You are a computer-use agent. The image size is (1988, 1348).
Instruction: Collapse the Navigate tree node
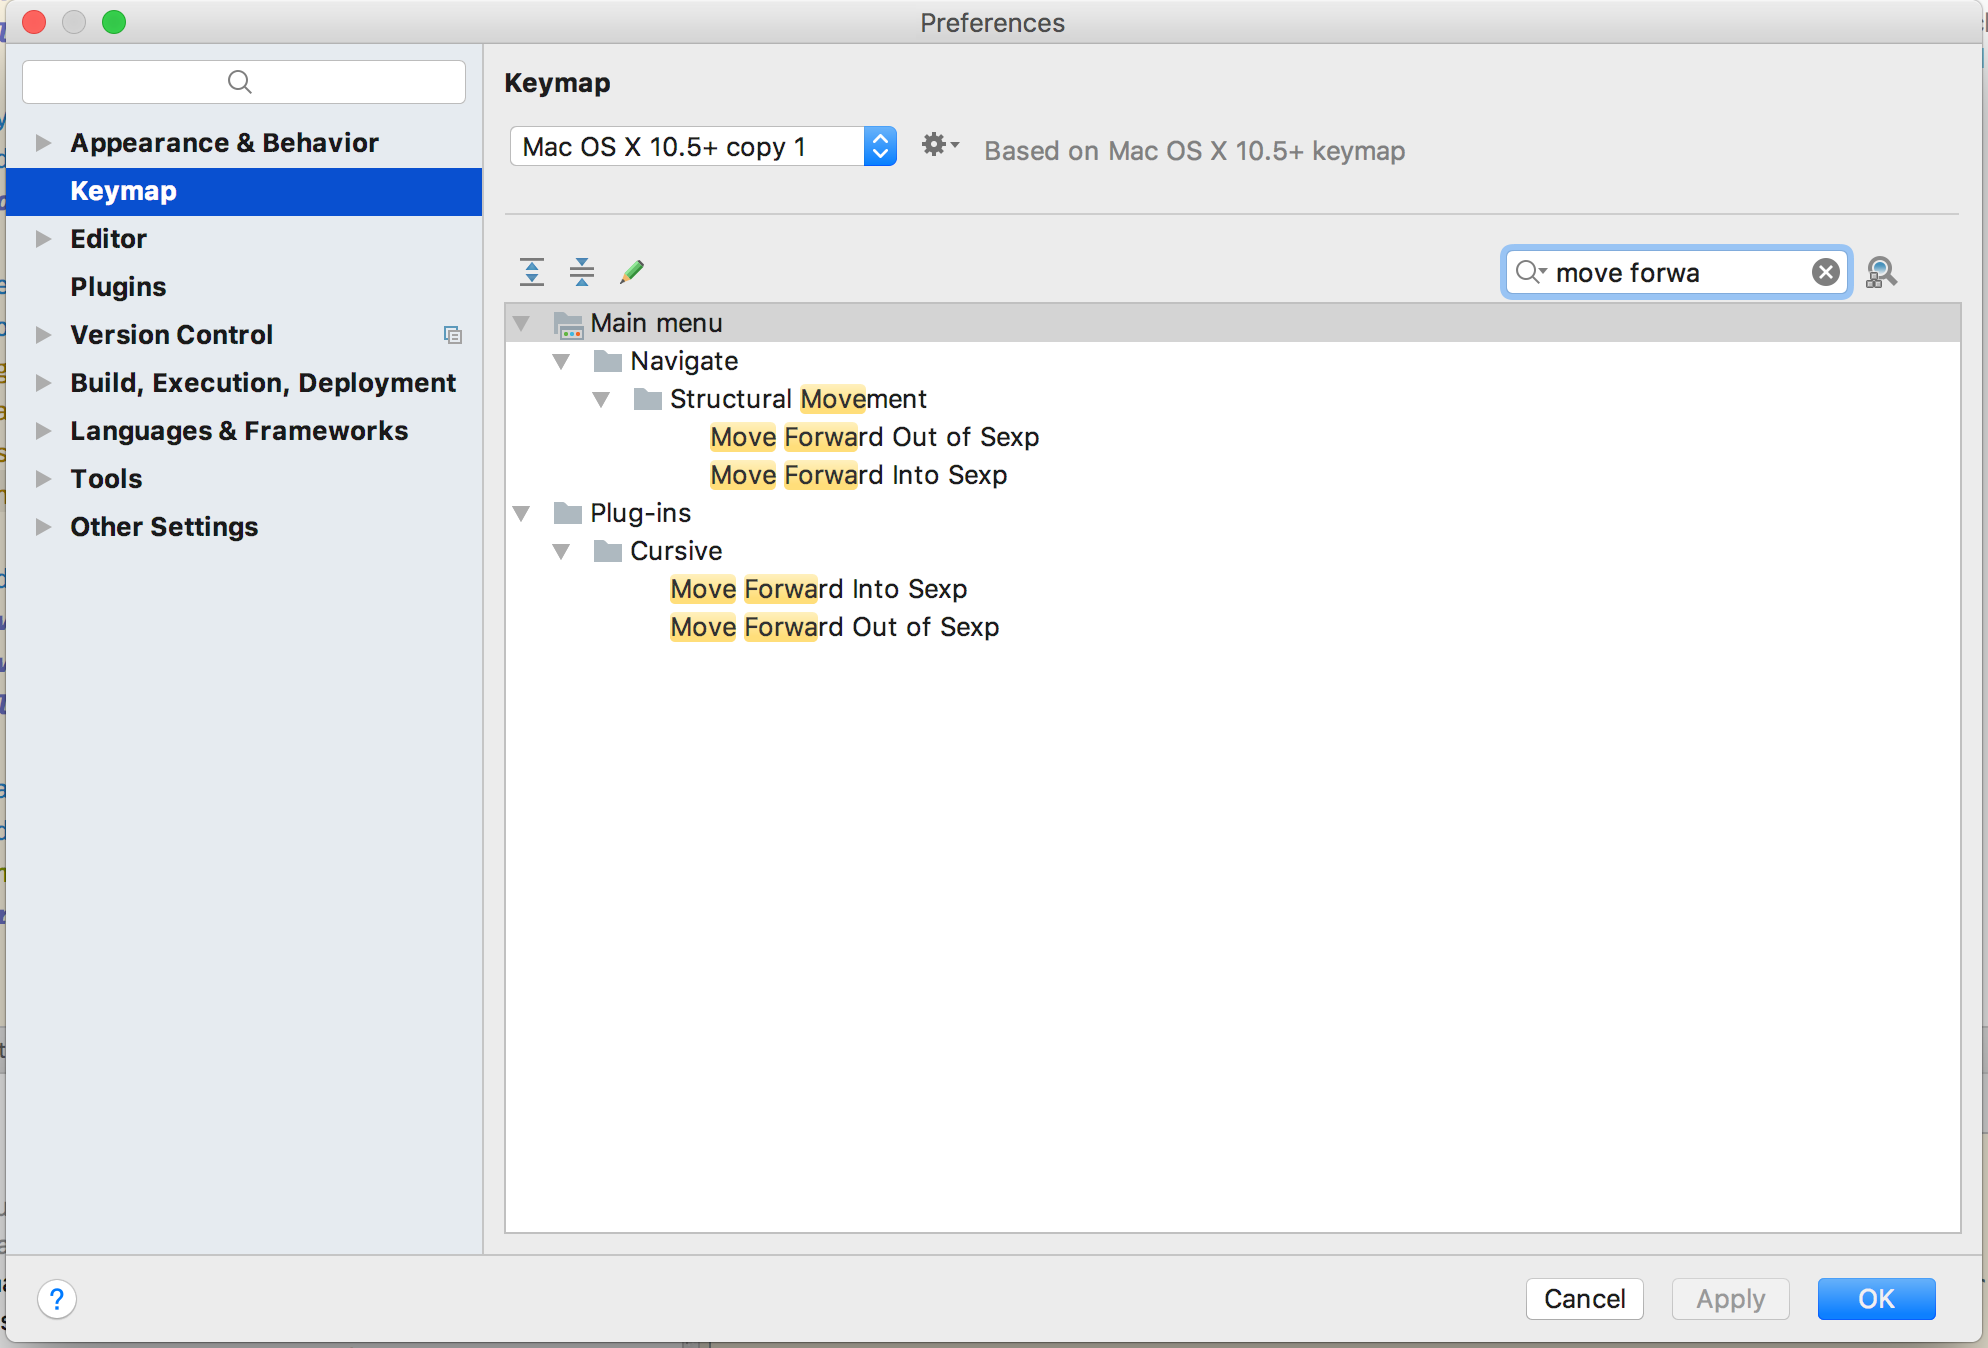pyautogui.click(x=562, y=361)
